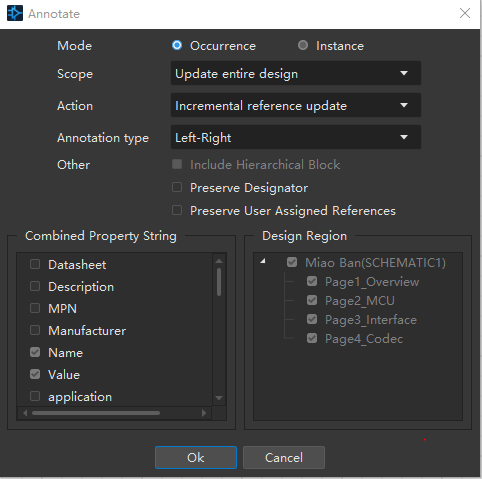Image resolution: width=482 pixels, height=479 pixels.
Task: Enable Preserve User Assigned References
Action: 177,210
